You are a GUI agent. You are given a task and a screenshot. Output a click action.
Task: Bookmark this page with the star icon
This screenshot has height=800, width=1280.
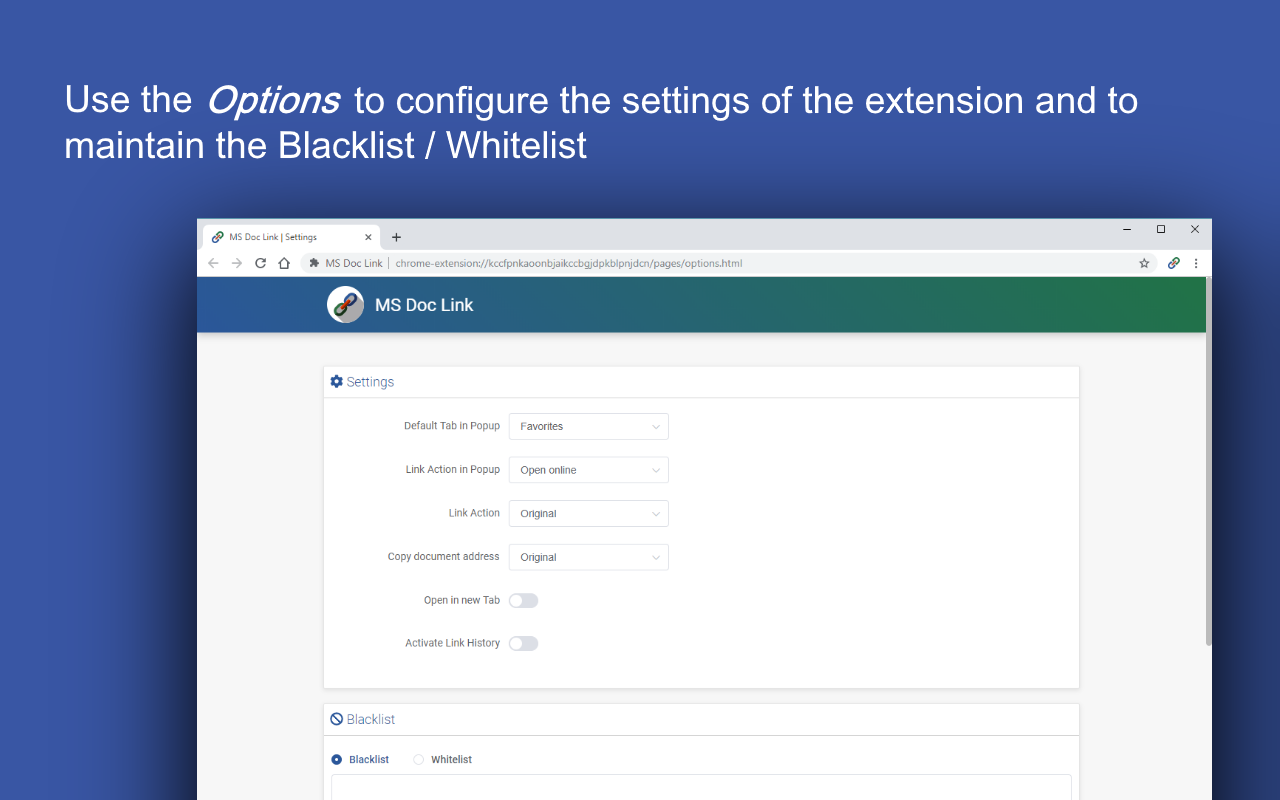click(1144, 263)
